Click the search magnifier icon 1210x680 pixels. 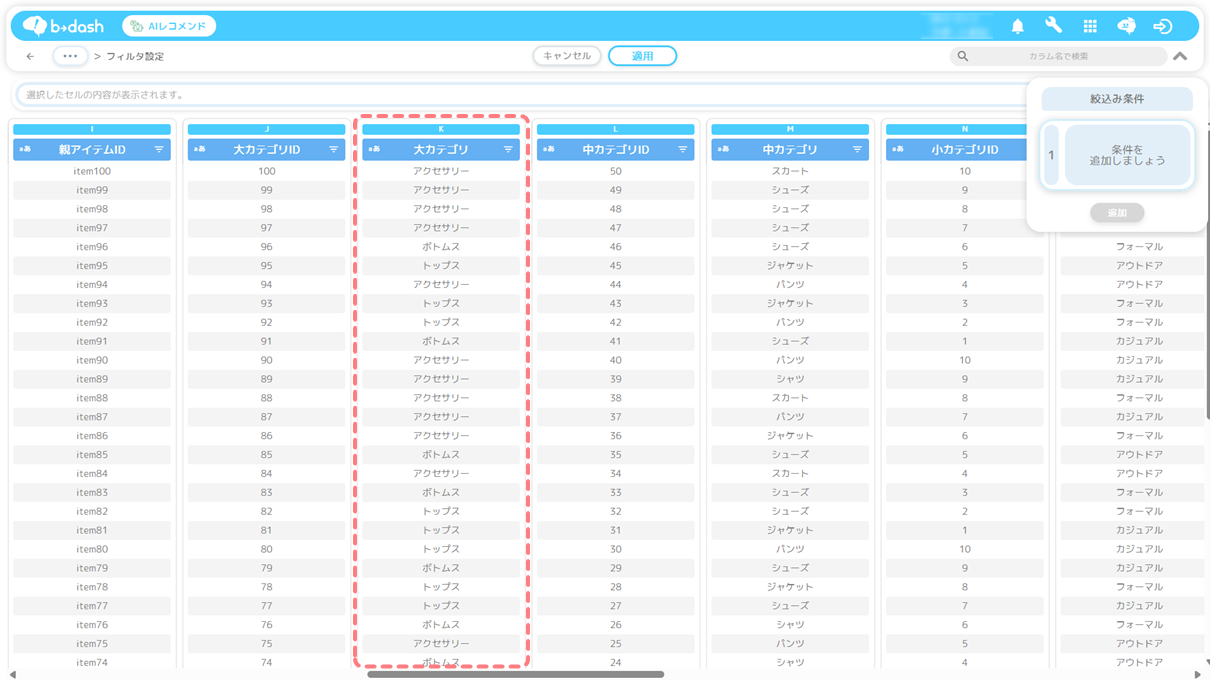tap(963, 57)
